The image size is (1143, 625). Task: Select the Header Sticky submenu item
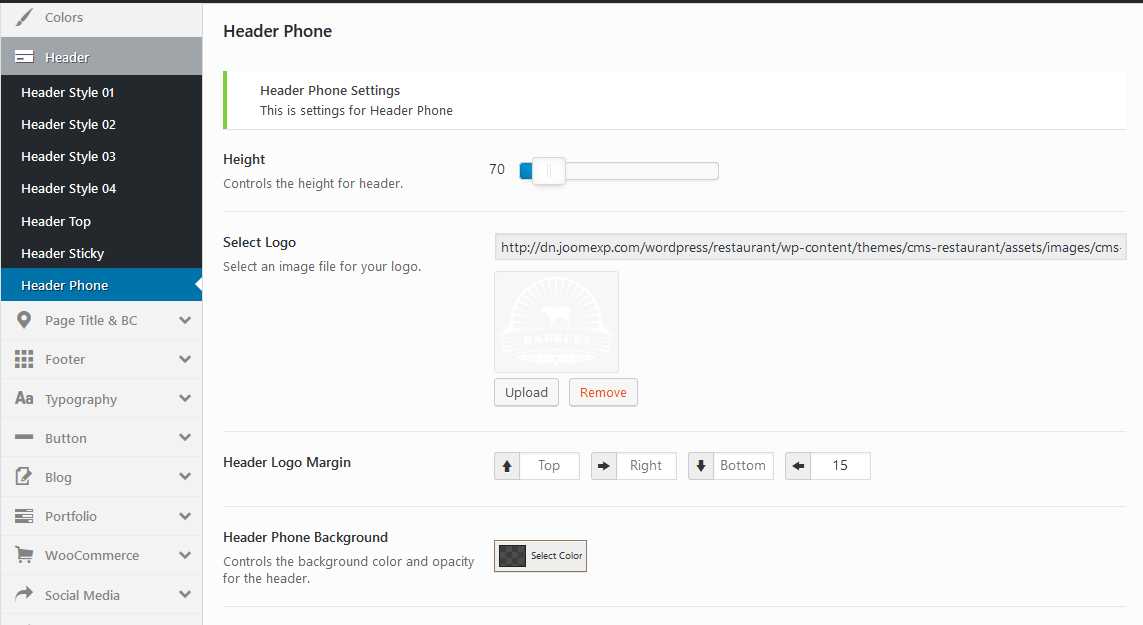click(62, 253)
